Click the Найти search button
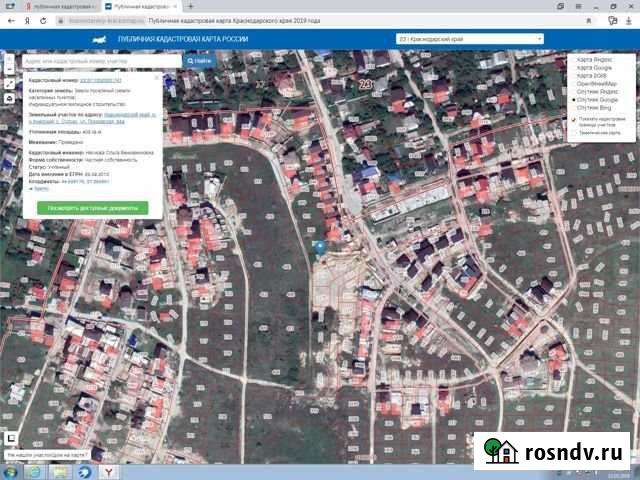Viewport: 640px width, 480px height. (198, 60)
